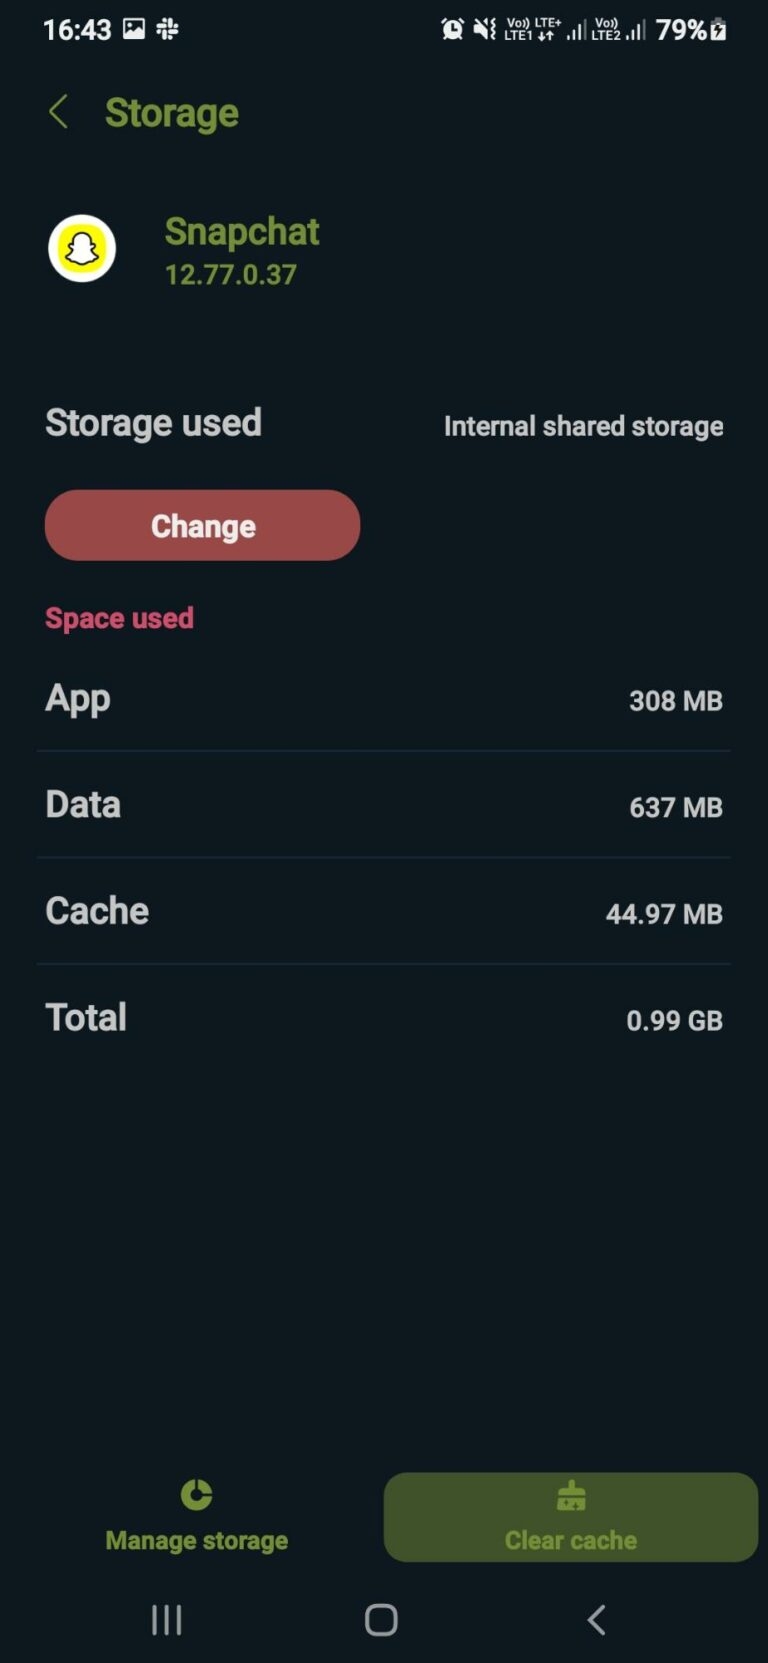Screen dimensions: 768x1663
Task: Tap the Clear cache broom icon
Action: (571, 1496)
